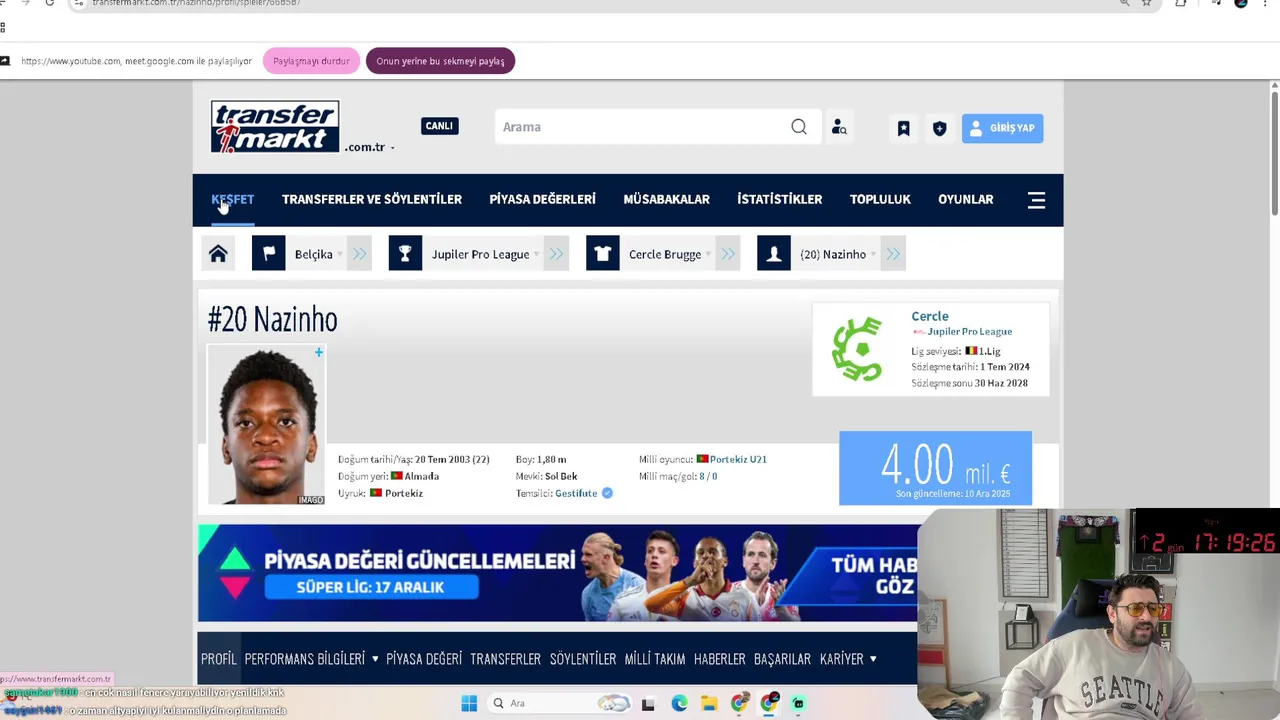Viewport: 1280px width, 720px height.
Task: Click the position text Sol Bek
Action: coord(561,476)
